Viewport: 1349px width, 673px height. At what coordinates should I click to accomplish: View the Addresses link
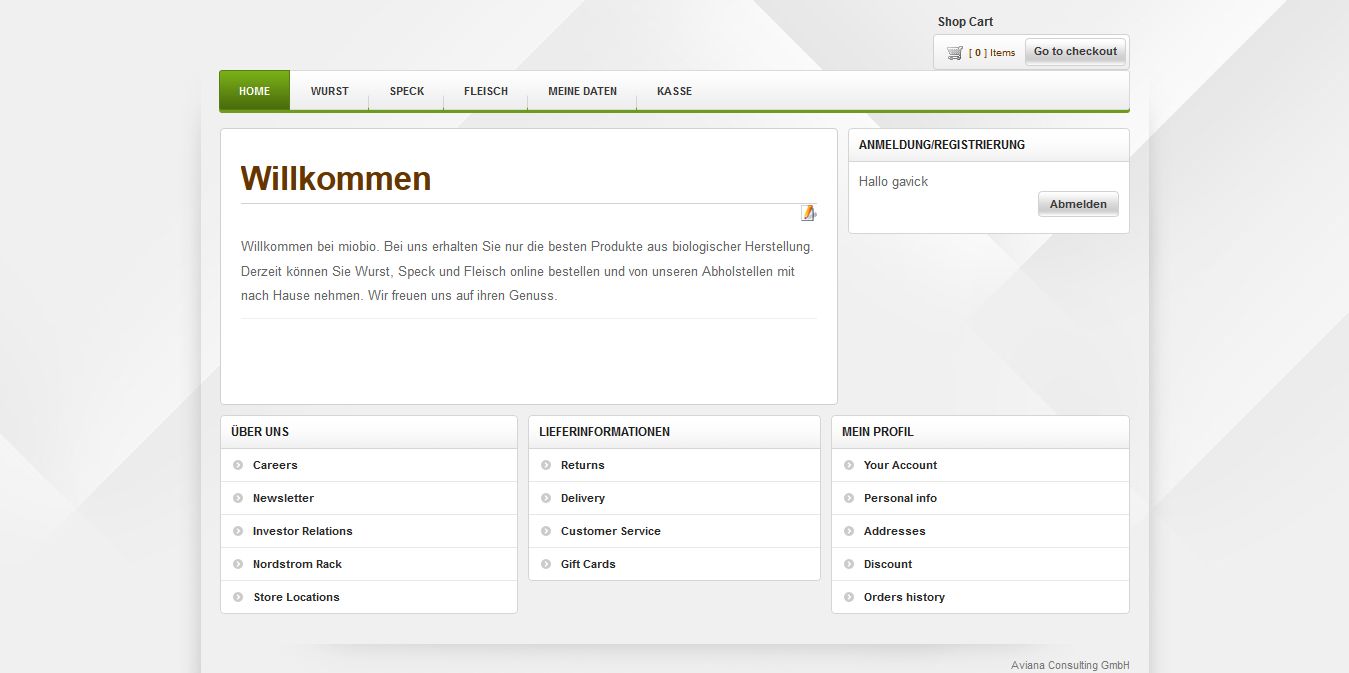895,531
